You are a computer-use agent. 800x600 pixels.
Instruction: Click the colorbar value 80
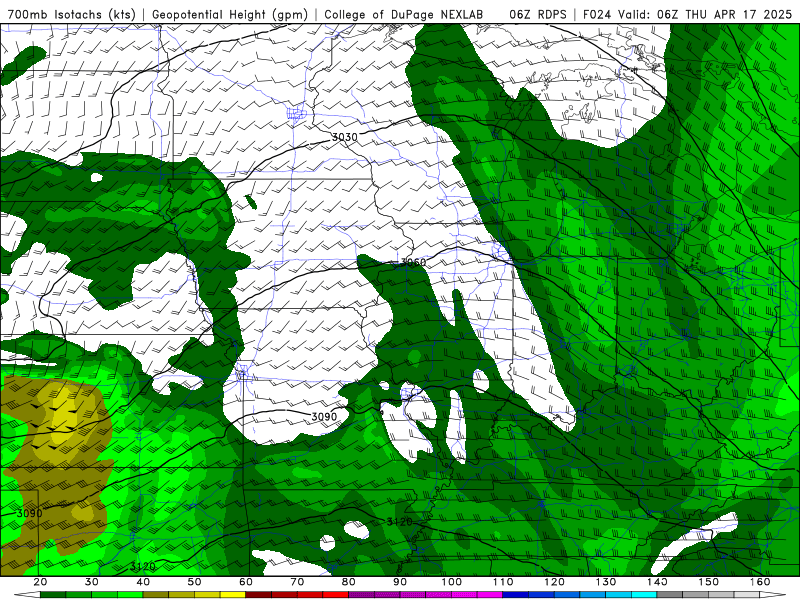(x=348, y=582)
